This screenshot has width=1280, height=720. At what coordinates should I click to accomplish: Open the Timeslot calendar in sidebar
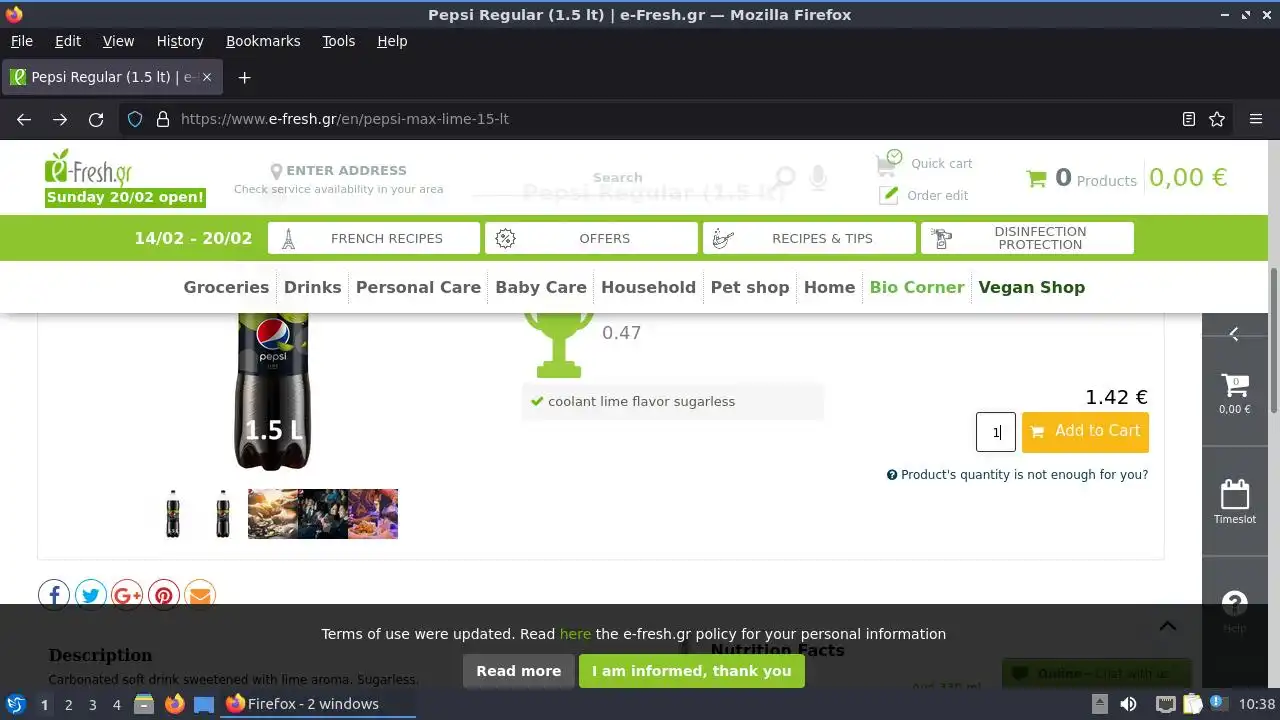[x=1235, y=502]
